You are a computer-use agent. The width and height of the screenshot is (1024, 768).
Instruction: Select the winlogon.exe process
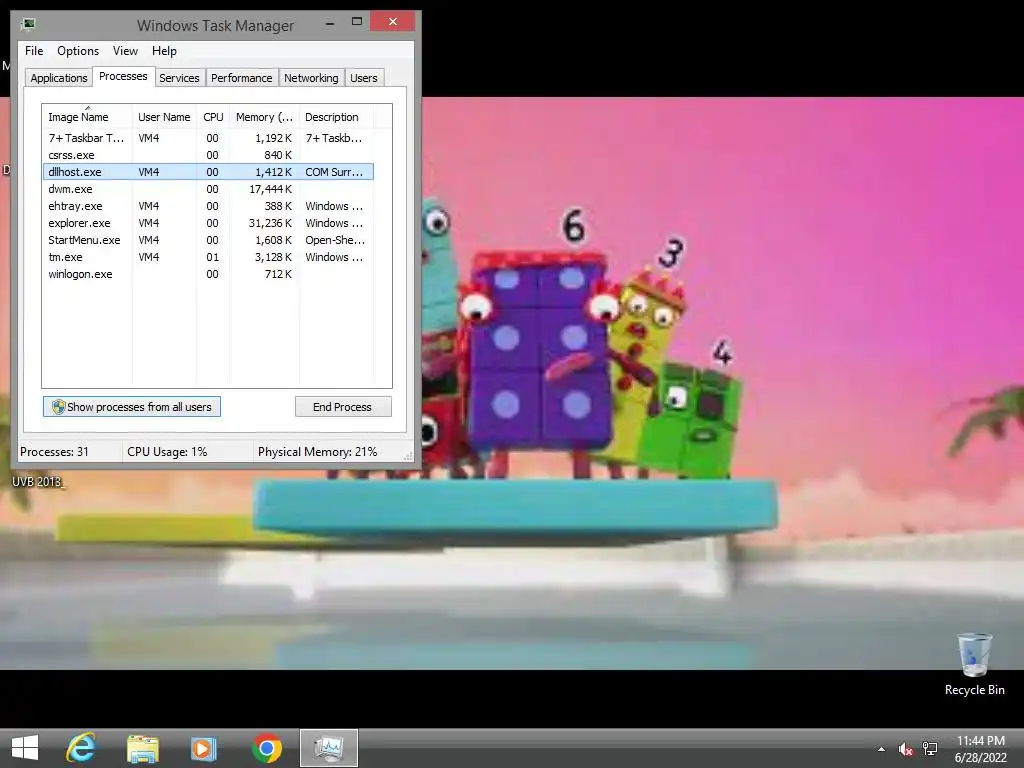[x=208, y=274]
